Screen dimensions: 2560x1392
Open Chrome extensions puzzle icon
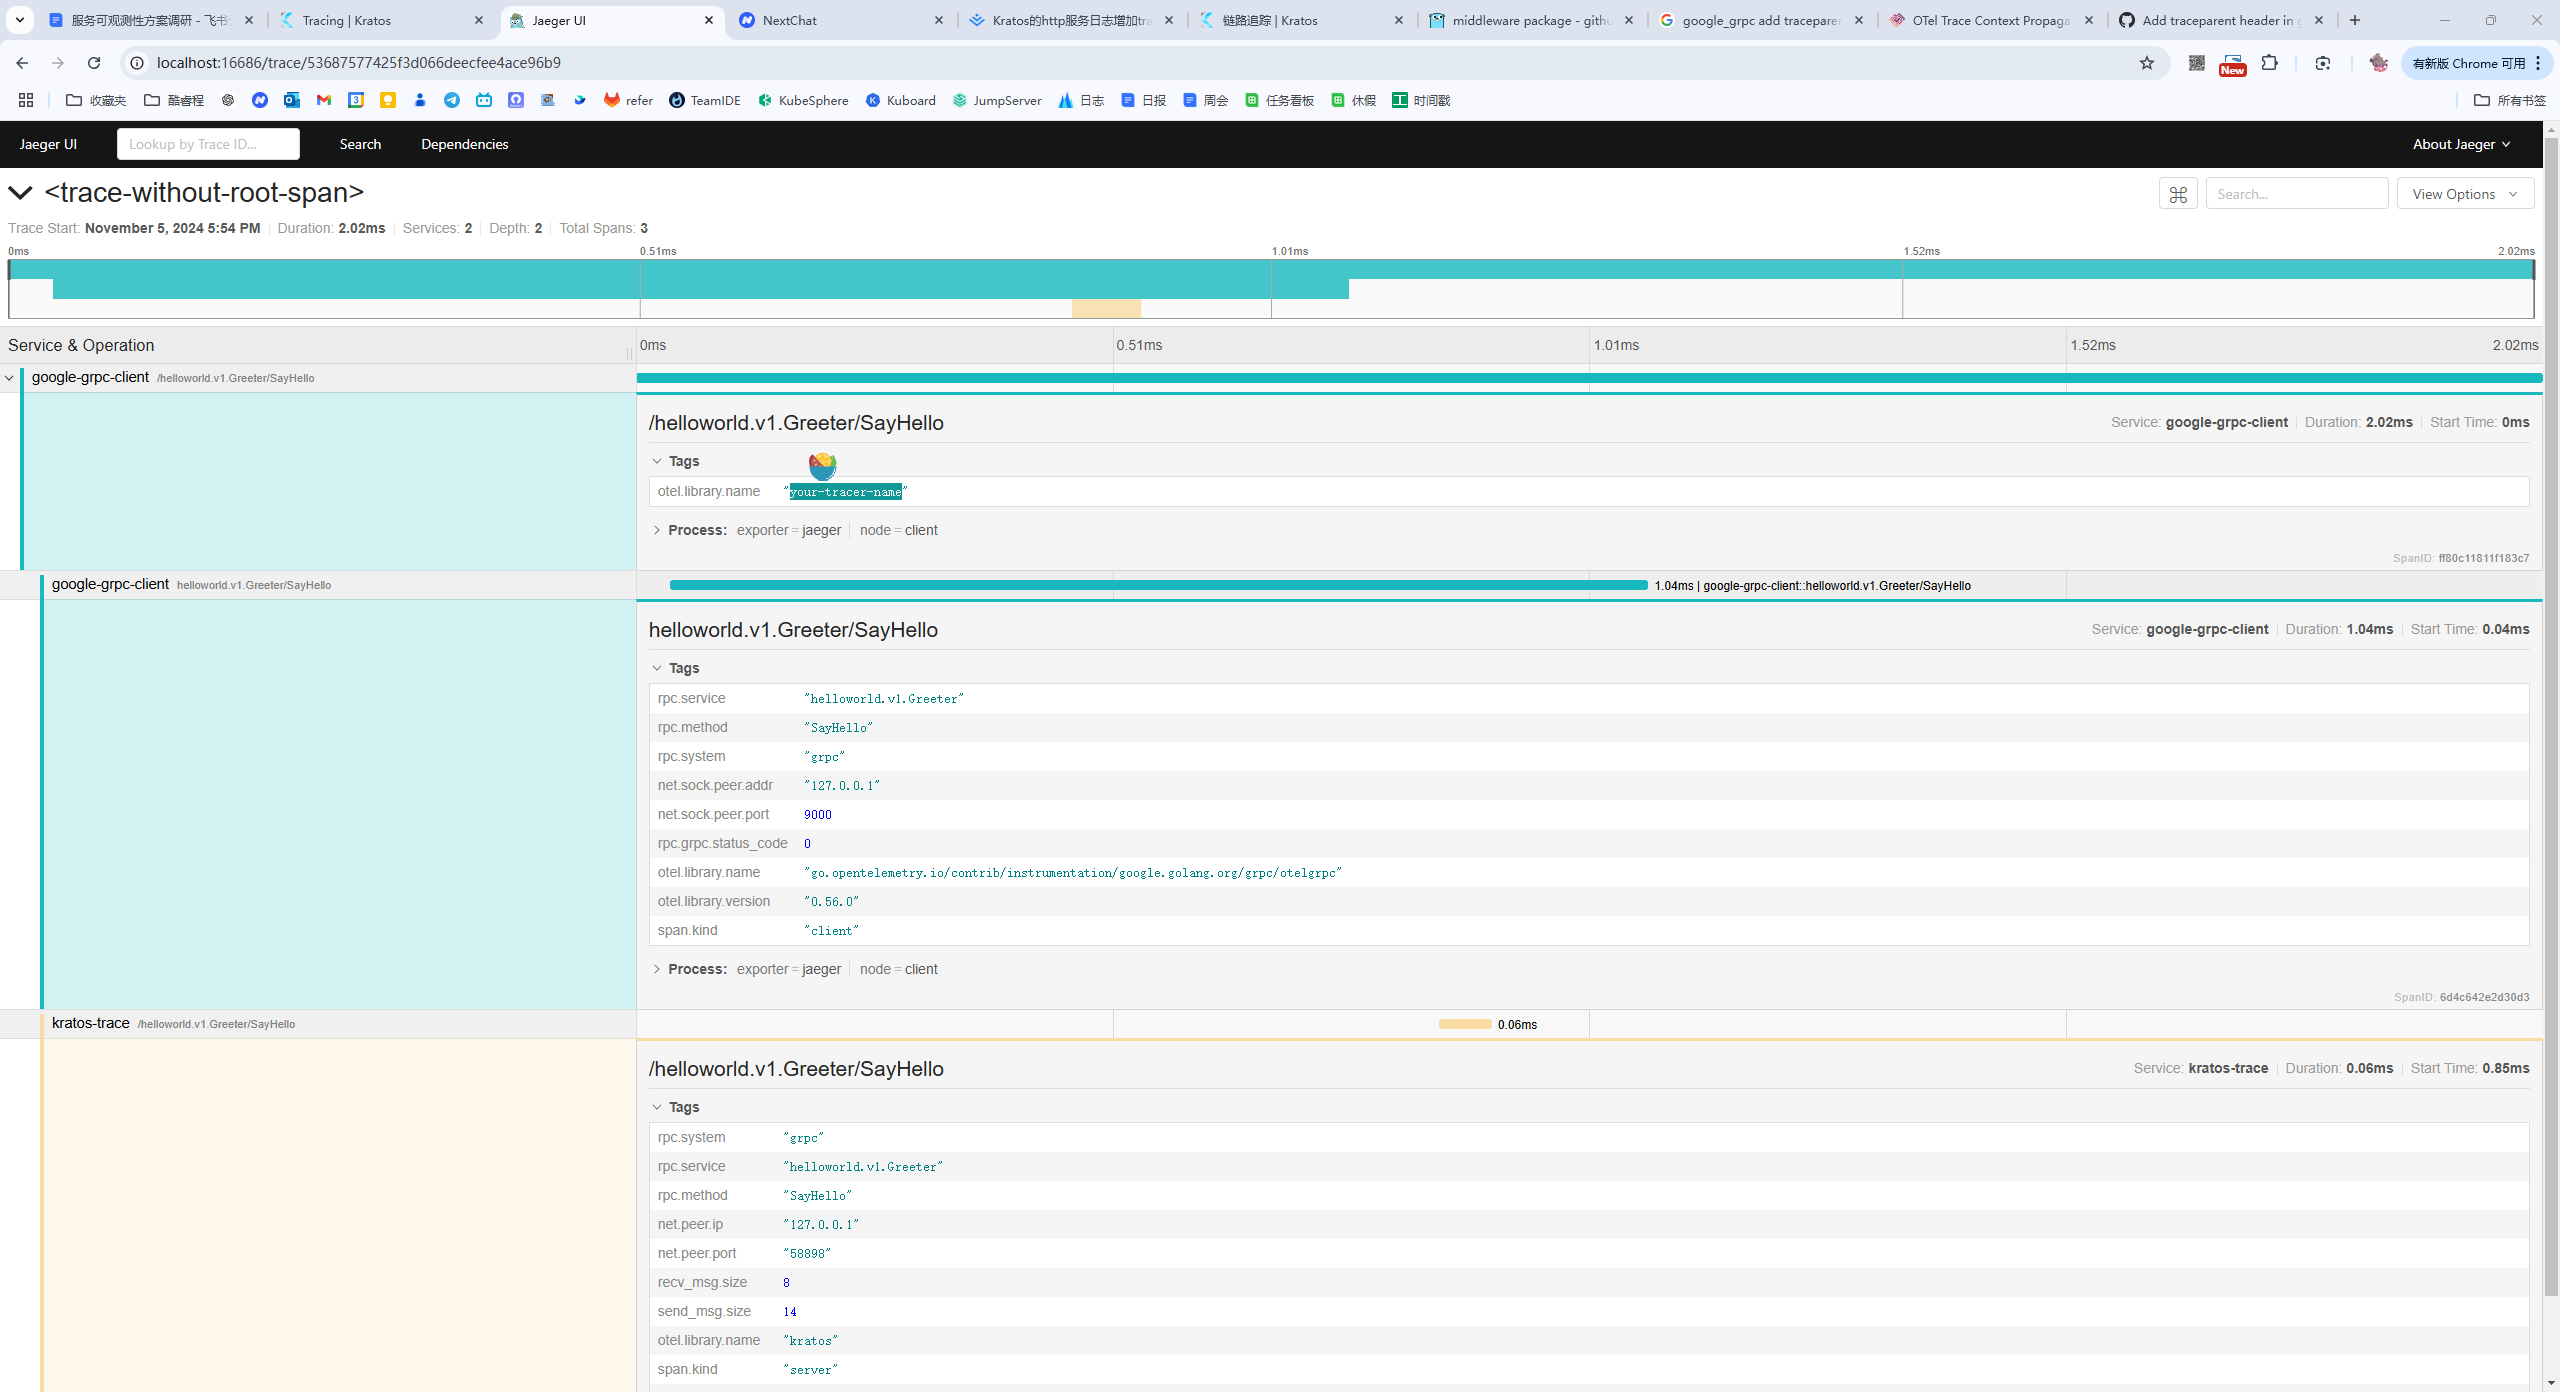coord(2270,63)
